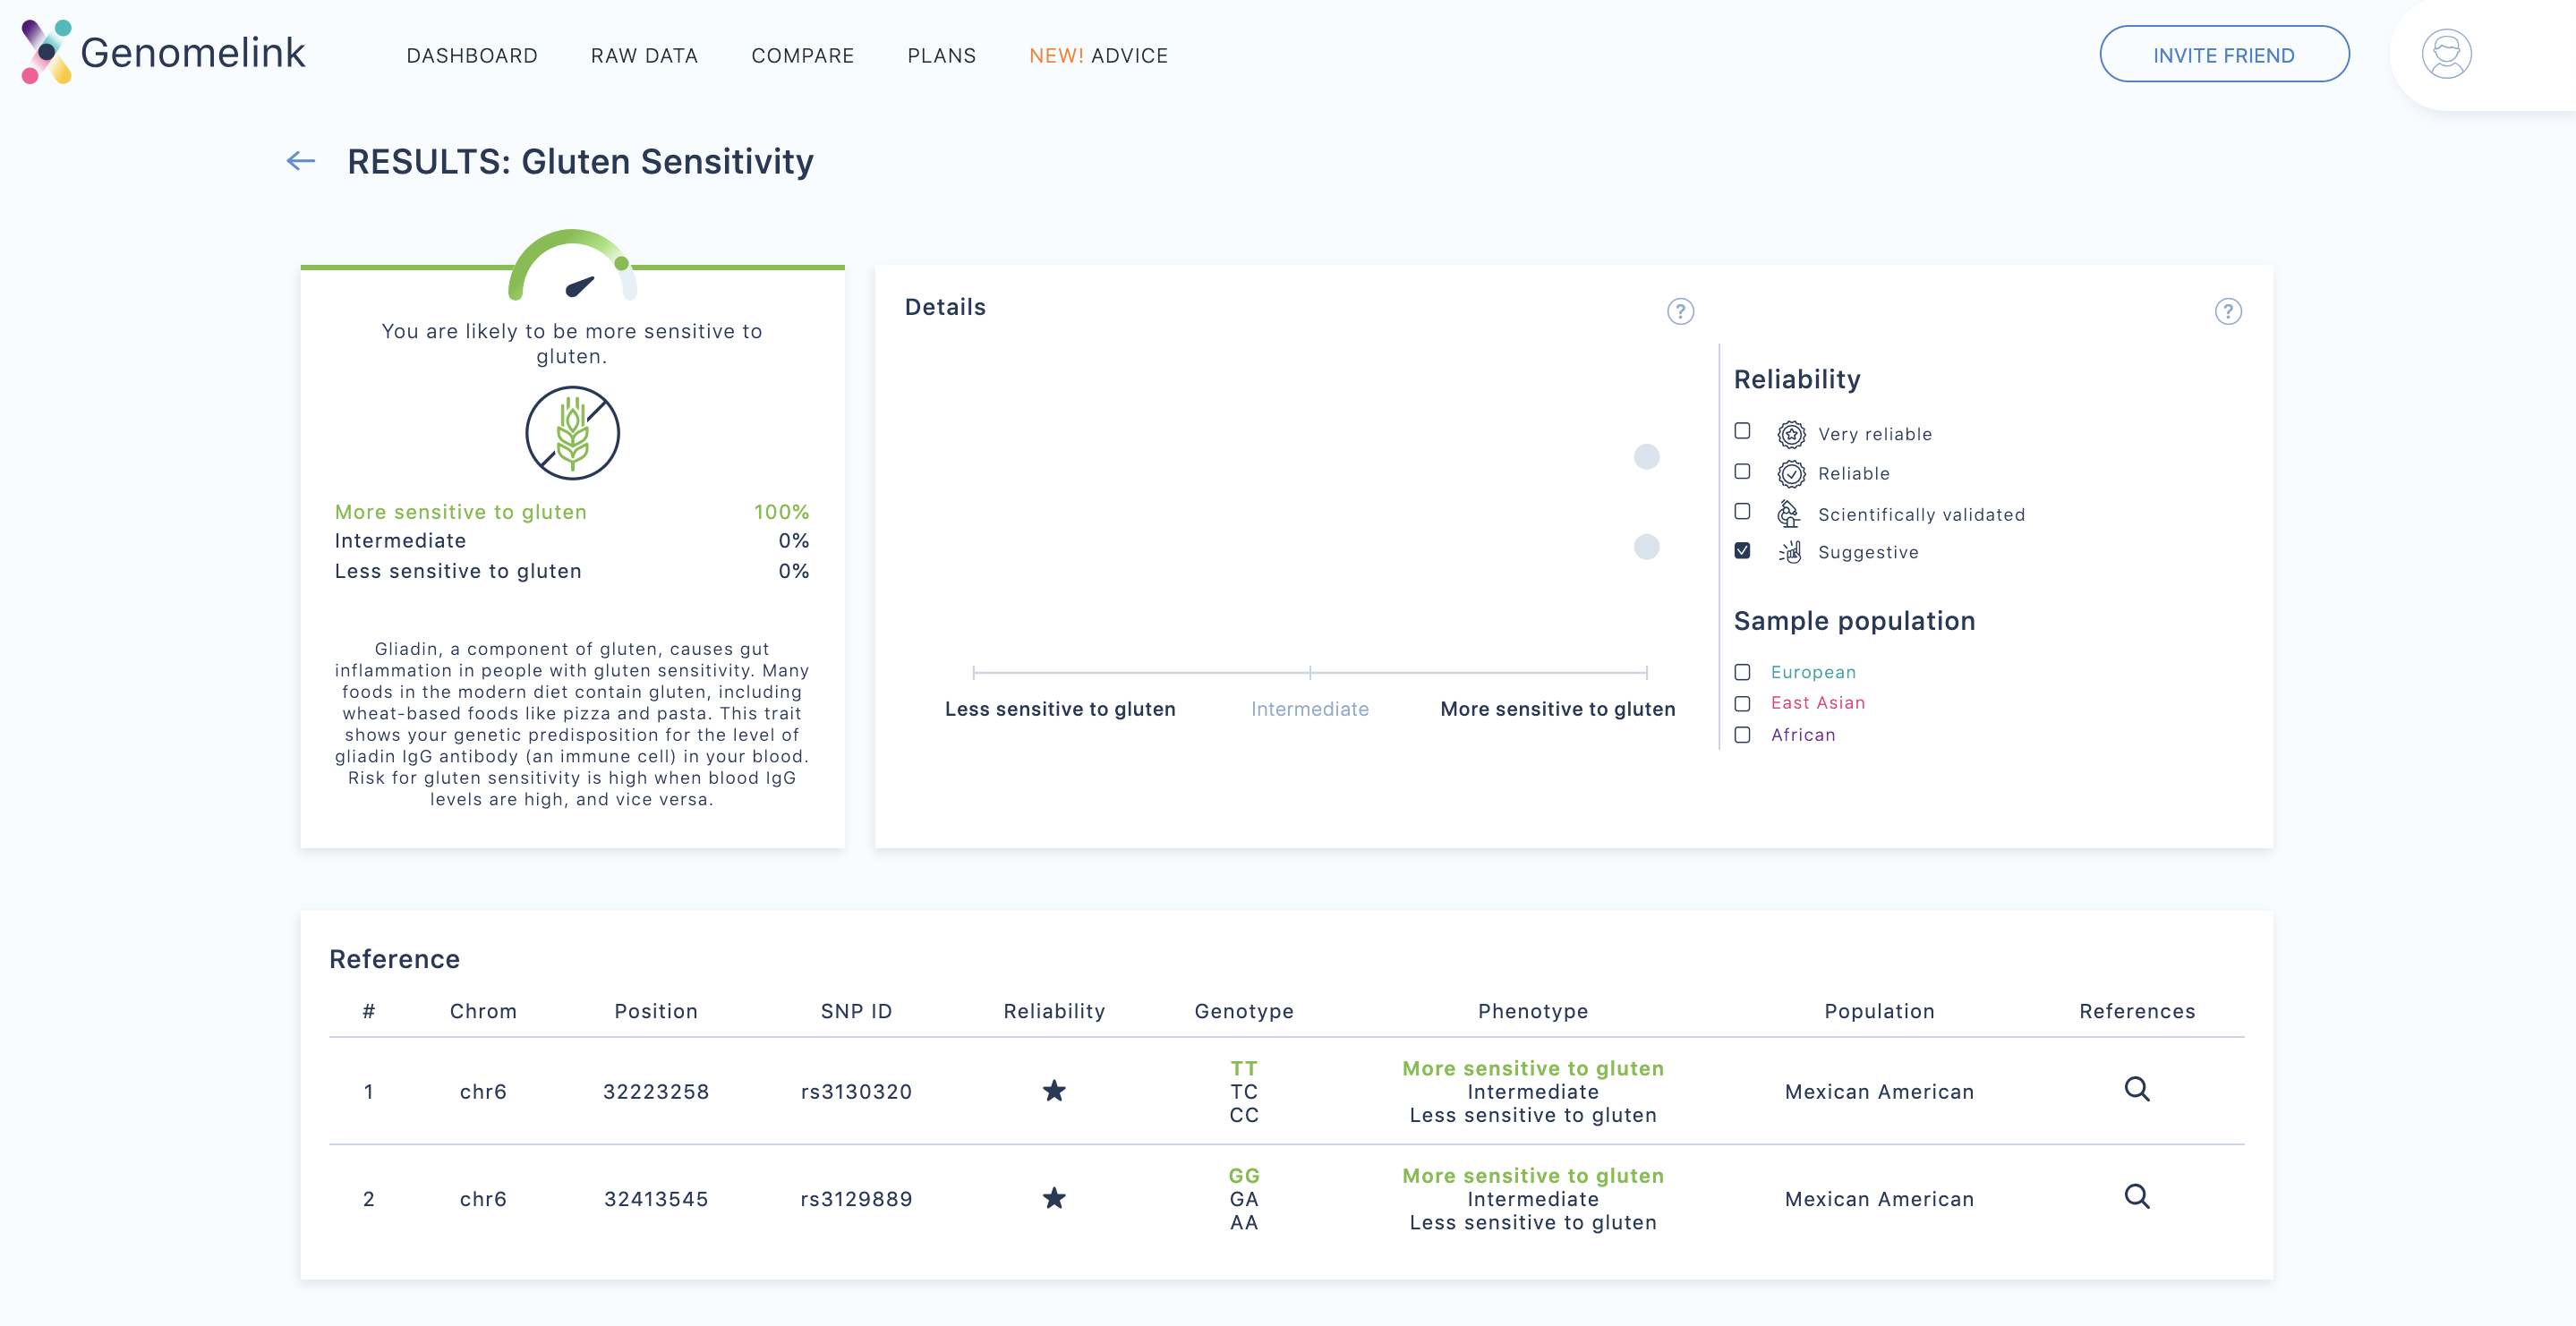Click the lower data point in the Details chart
The height and width of the screenshot is (1326, 2576).
click(x=1646, y=547)
